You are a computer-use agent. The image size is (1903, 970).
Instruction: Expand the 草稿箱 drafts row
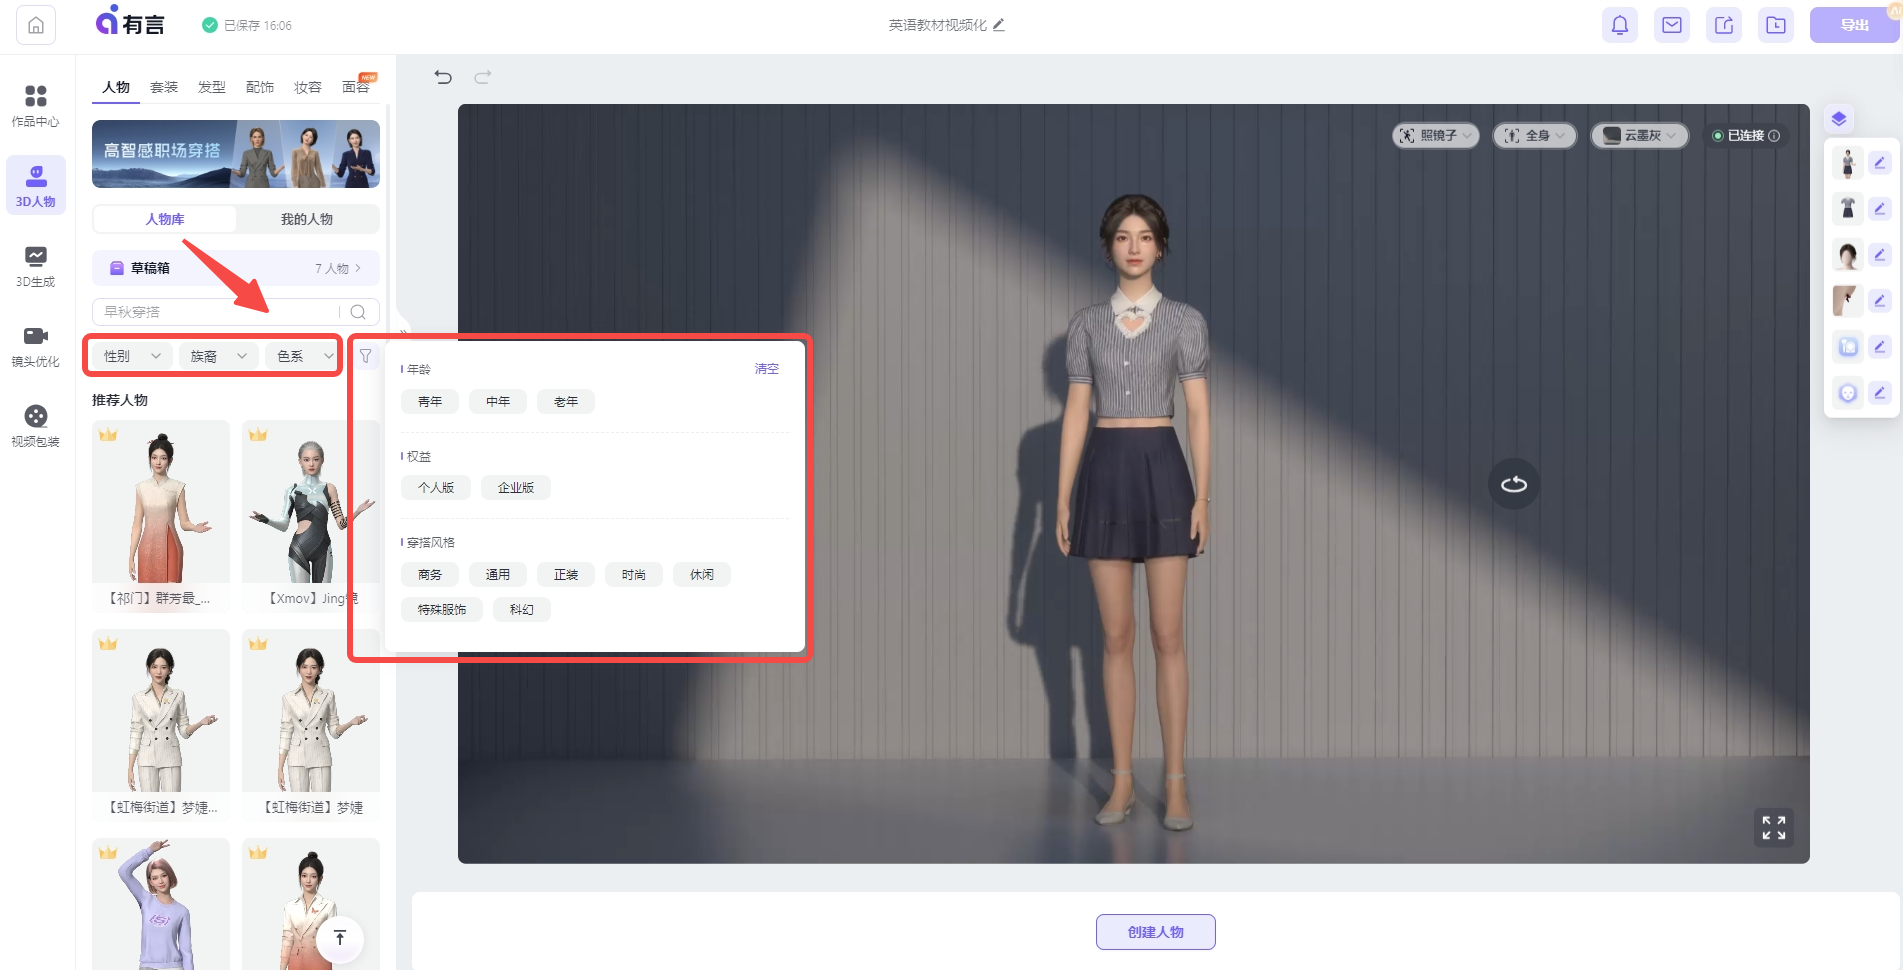coord(236,268)
